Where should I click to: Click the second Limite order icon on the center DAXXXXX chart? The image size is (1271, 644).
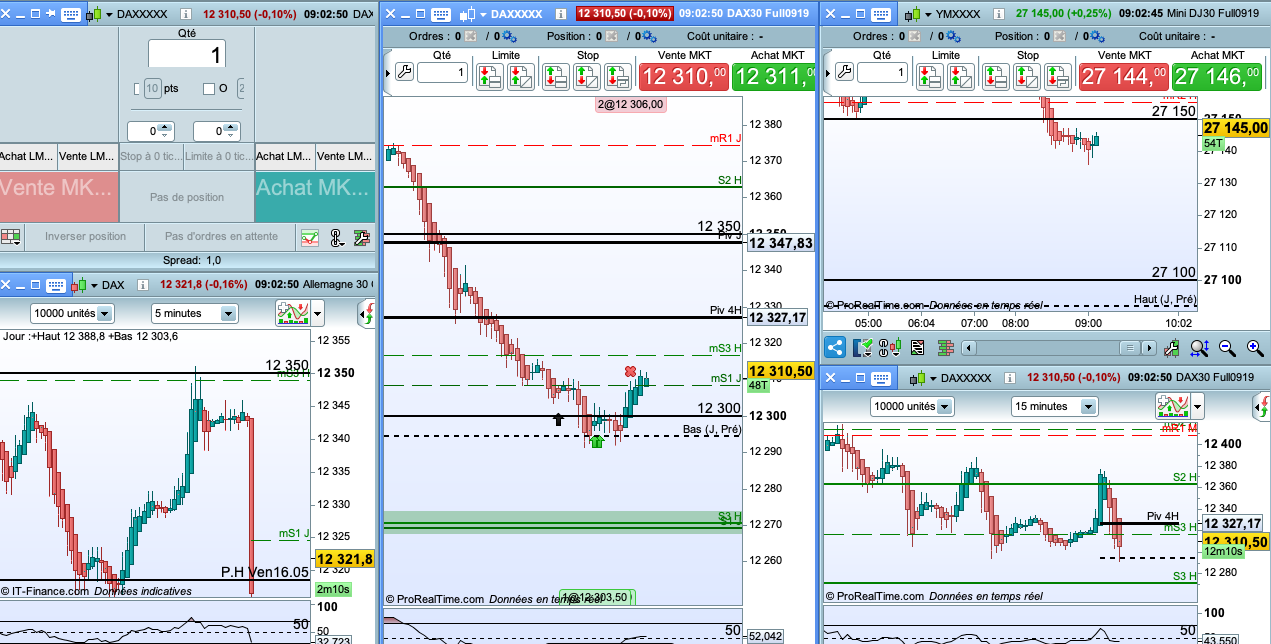pyautogui.click(x=520, y=76)
